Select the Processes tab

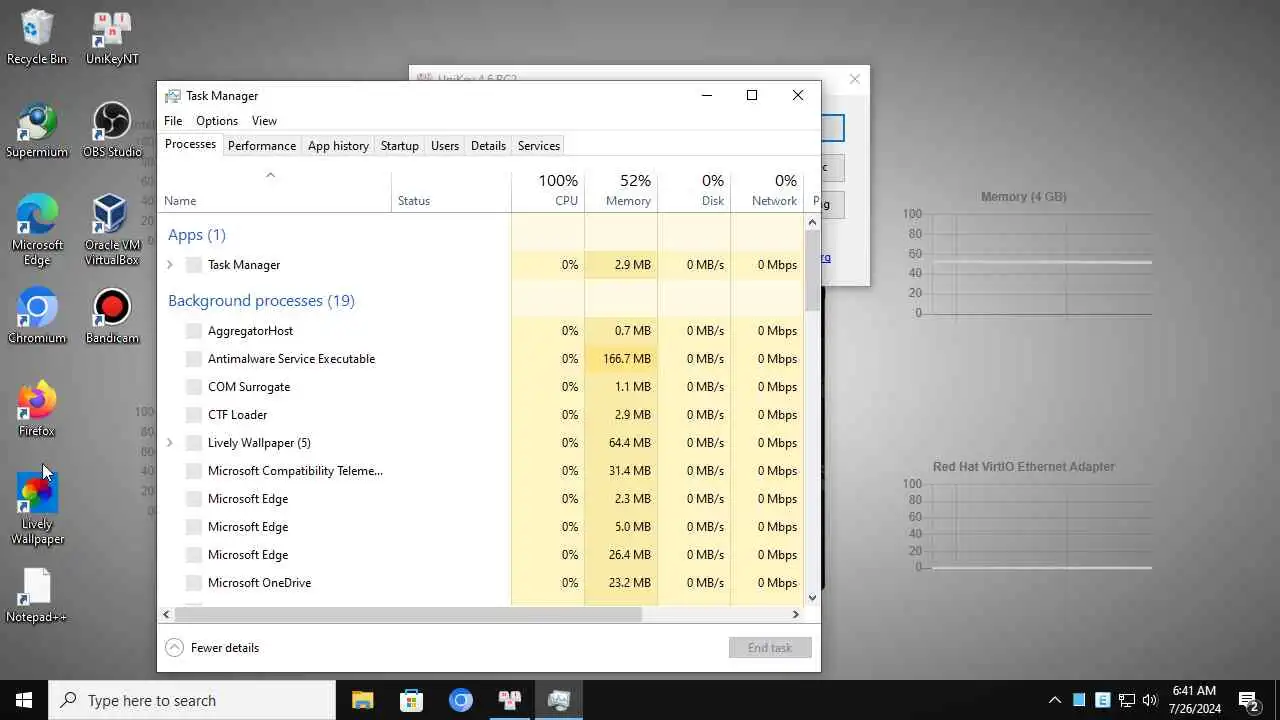click(x=190, y=145)
